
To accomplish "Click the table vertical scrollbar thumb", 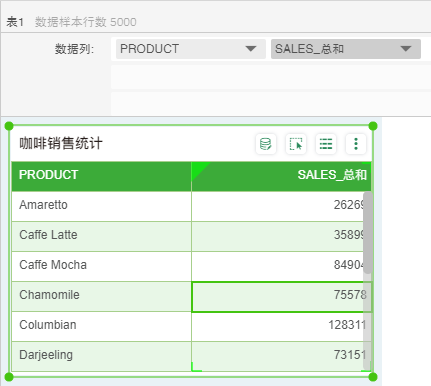I will [x=367, y=233].
